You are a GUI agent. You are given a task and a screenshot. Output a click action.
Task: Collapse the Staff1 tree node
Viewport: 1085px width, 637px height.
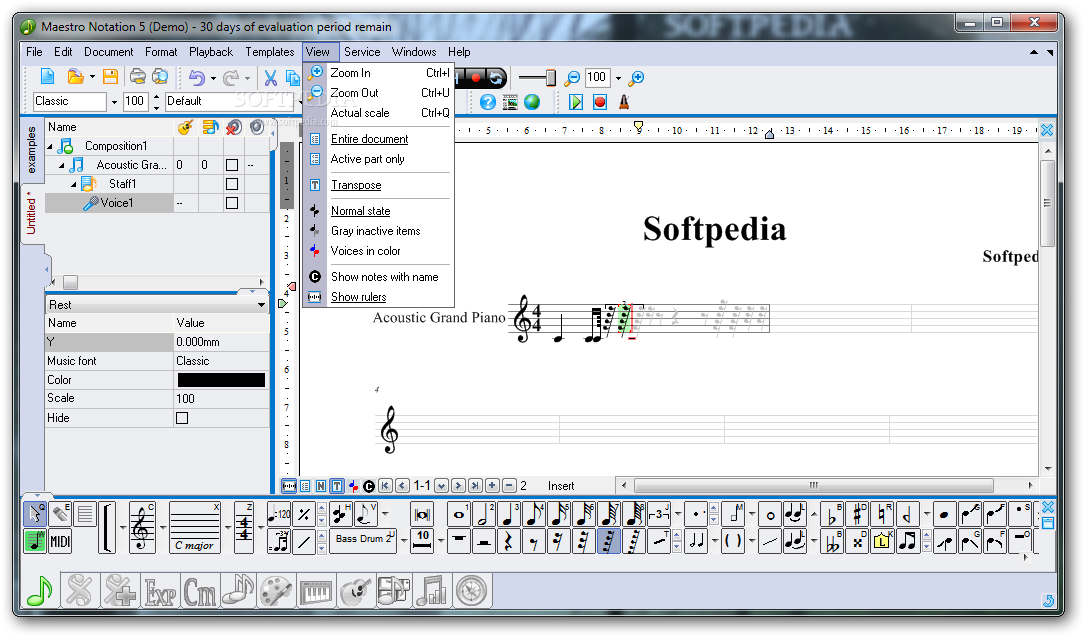(x=74, y=184)
